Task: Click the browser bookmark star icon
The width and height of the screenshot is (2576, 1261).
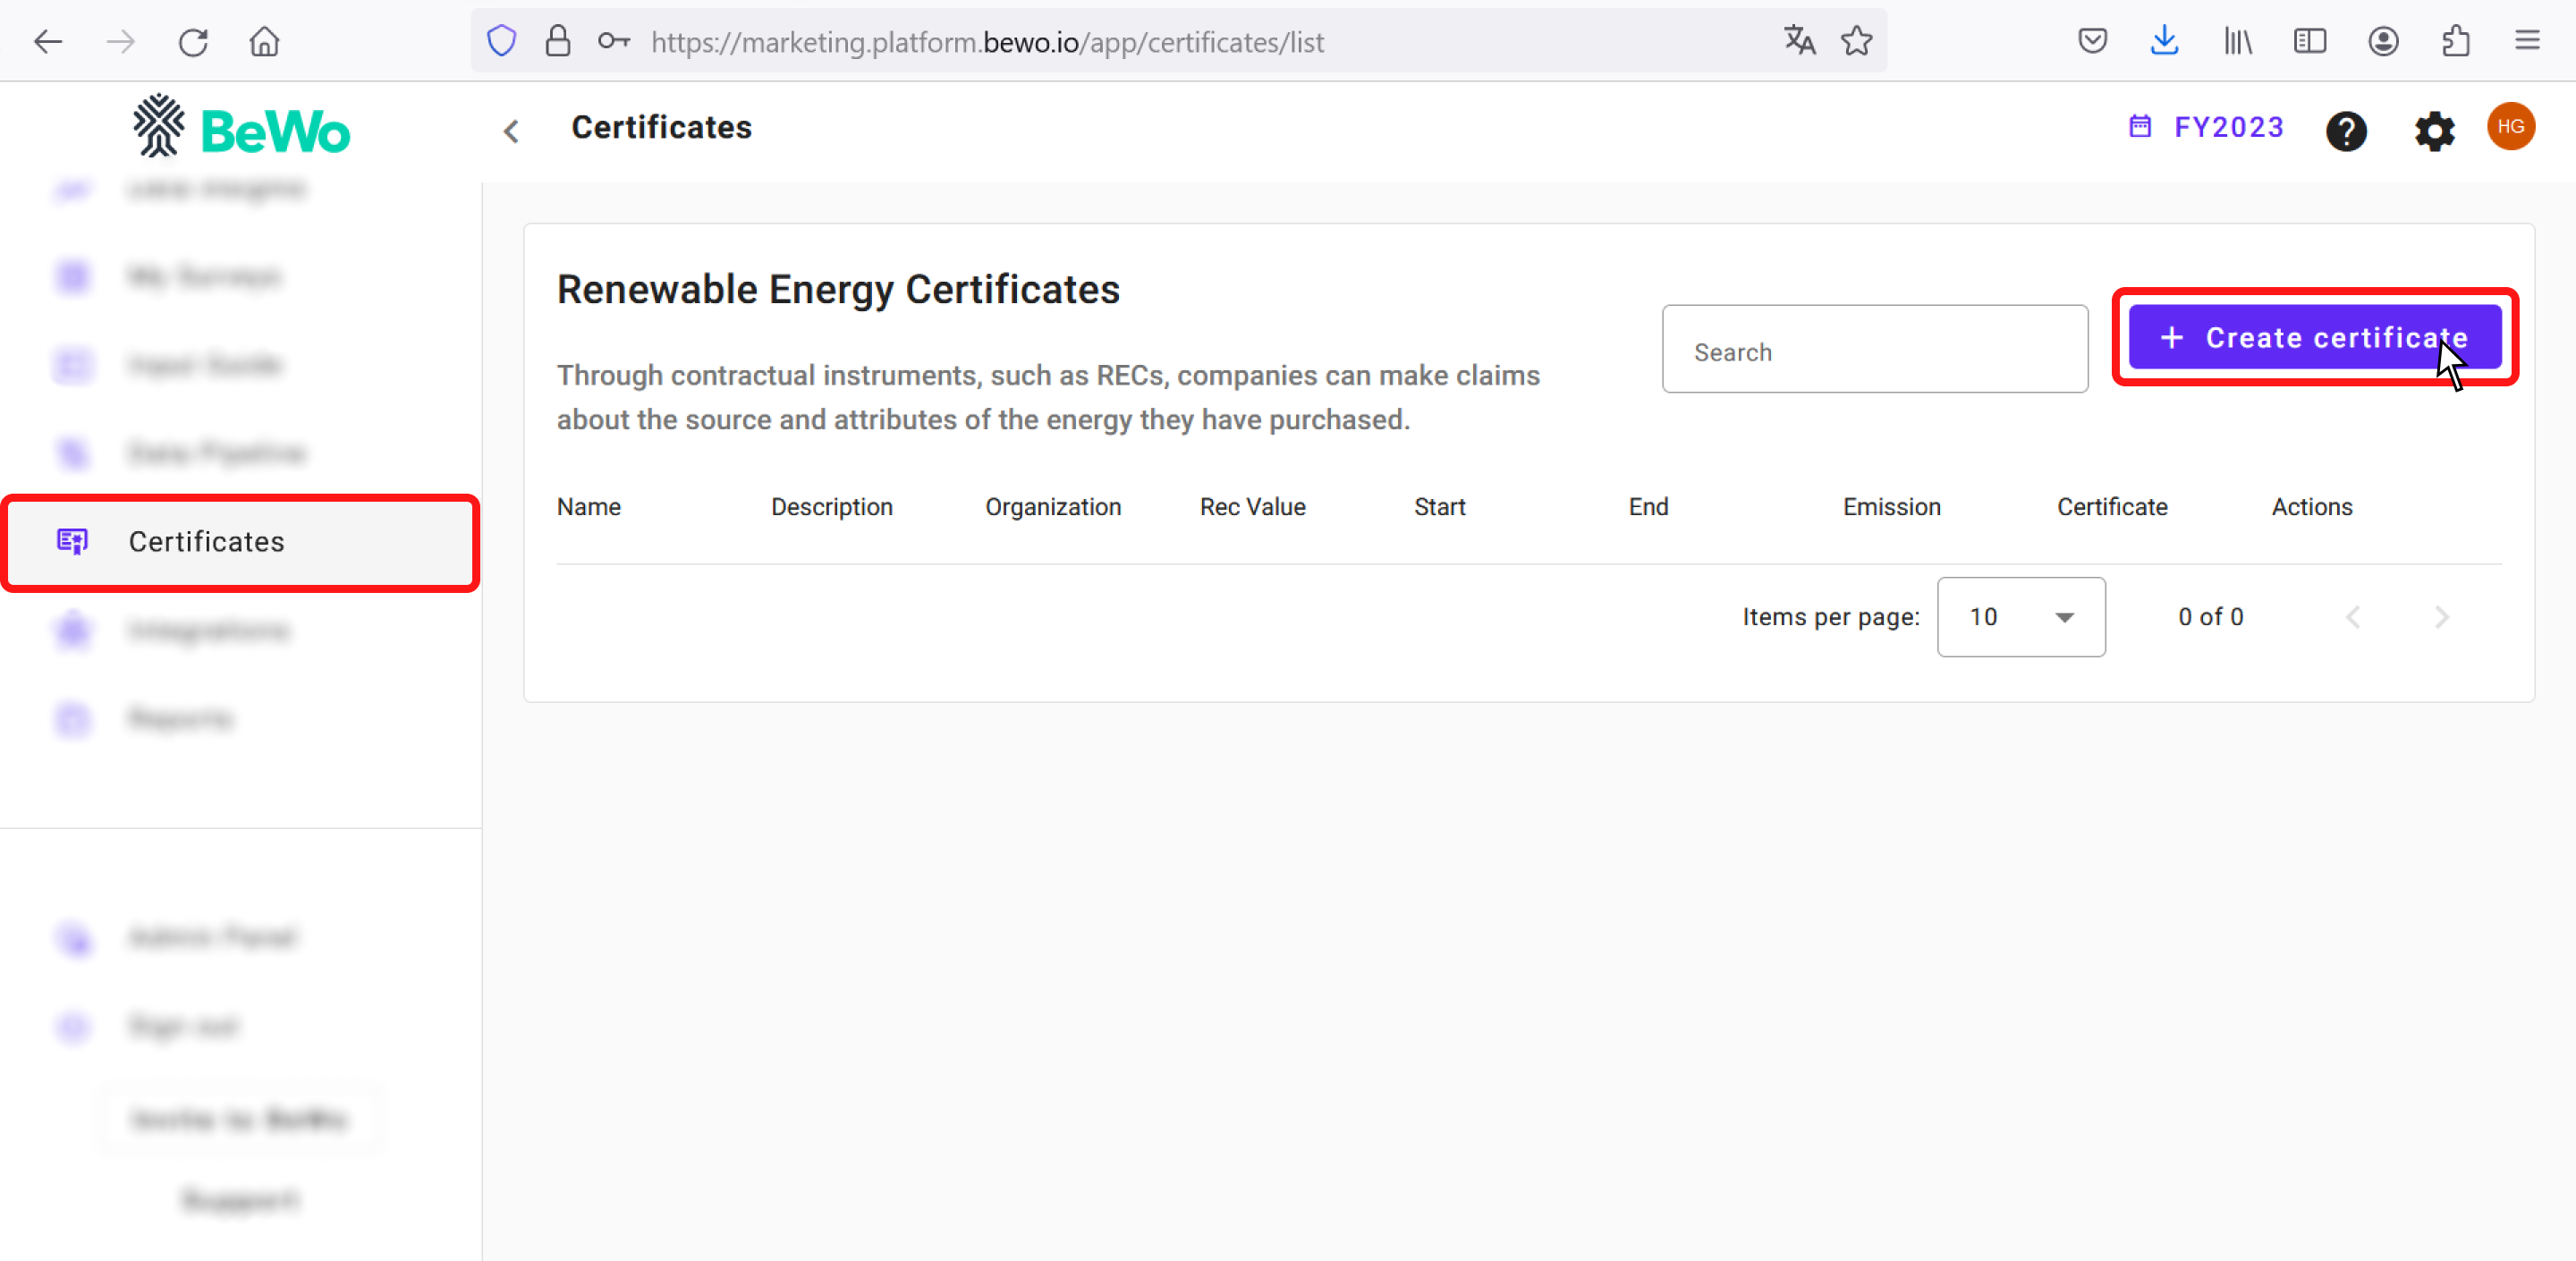Action: point(1857,41)
